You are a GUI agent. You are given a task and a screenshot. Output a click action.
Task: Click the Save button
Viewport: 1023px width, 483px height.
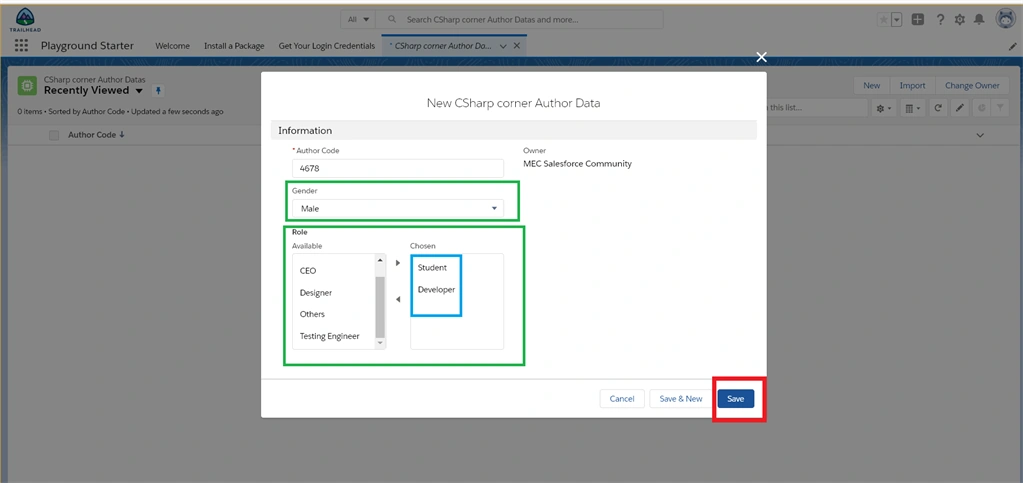point(735,399)
